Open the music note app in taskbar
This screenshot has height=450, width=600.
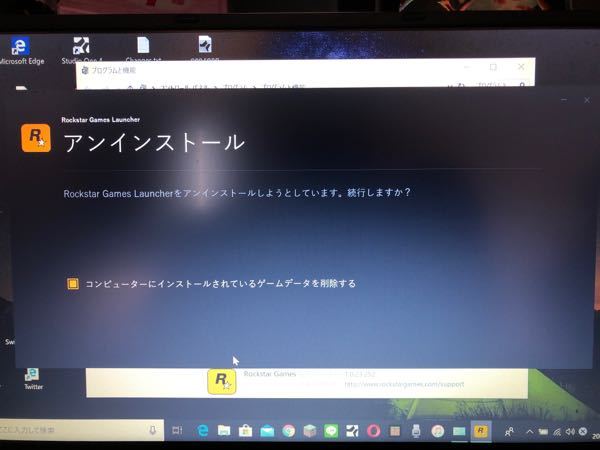(438, 431)
